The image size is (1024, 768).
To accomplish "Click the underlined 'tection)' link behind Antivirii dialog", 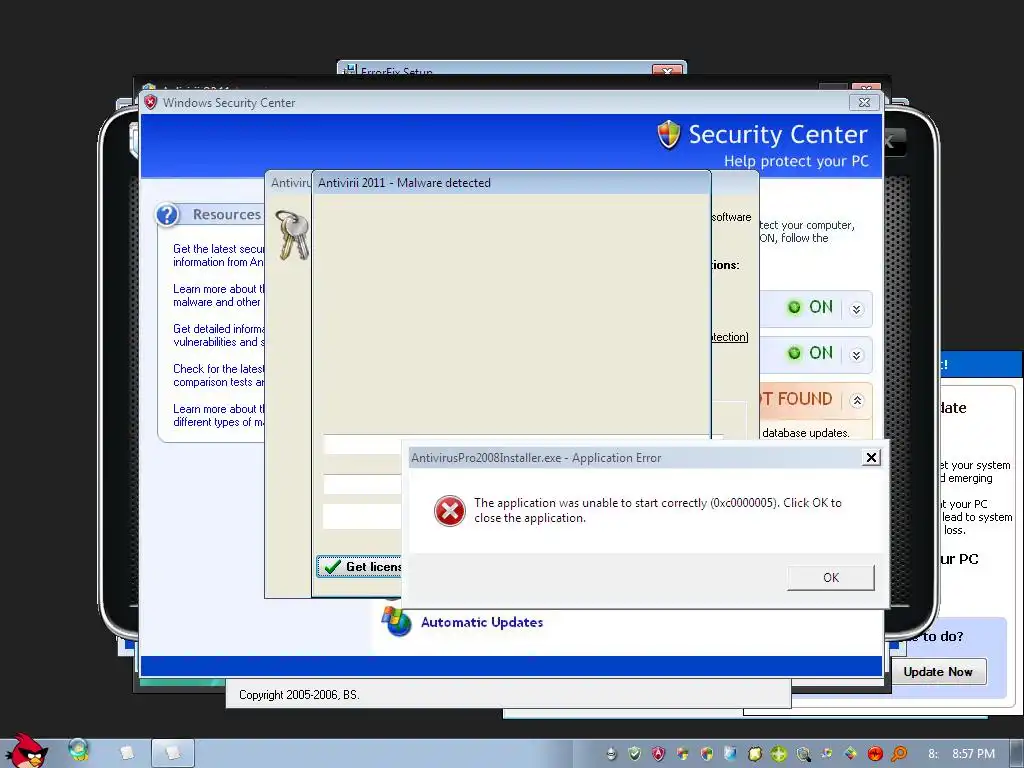I will 729,337.
